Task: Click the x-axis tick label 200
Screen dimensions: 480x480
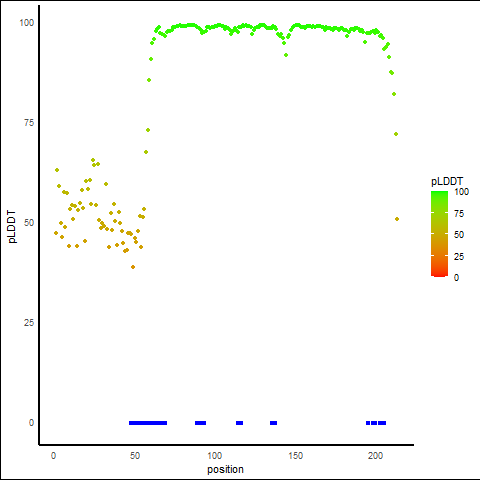Action: [x=375, y=456]
